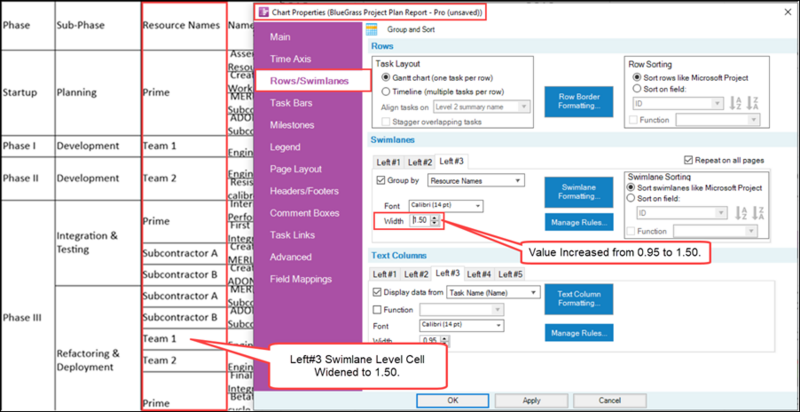Switch to Swimlanes Left#3 tab
The height and width of the screenshot is (412, 800).
coord(452,161)
